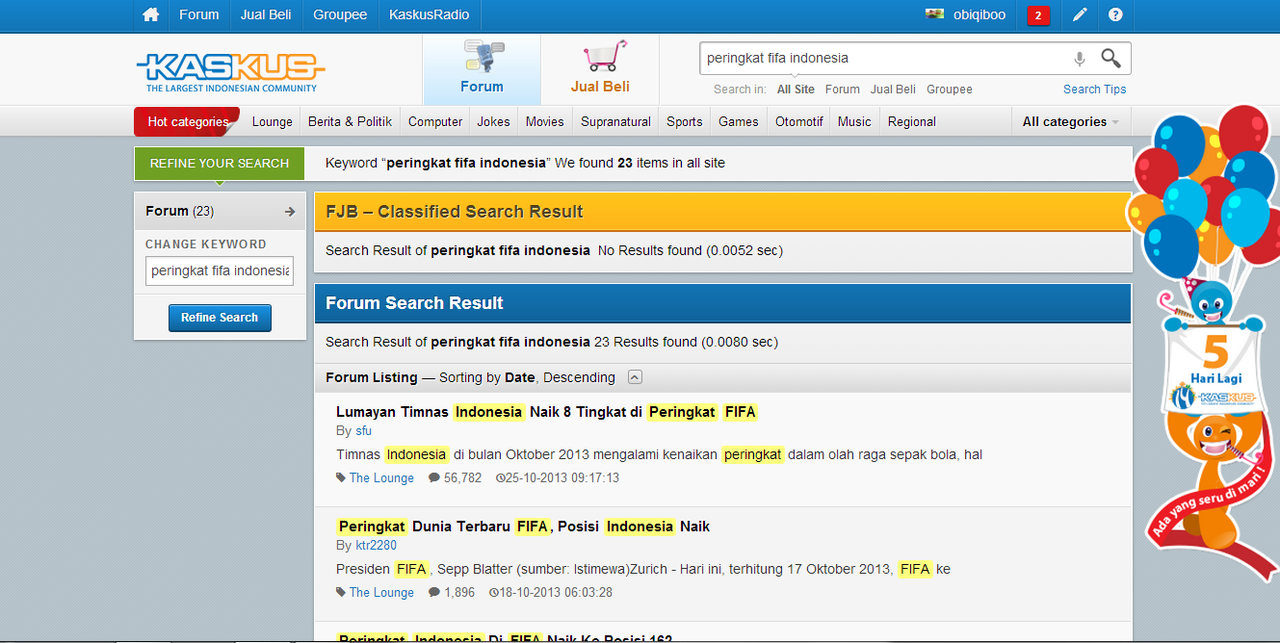Viewport: 1280px width, 643px height.
Task: Open the Supranatural category
Action: point(616,122)
